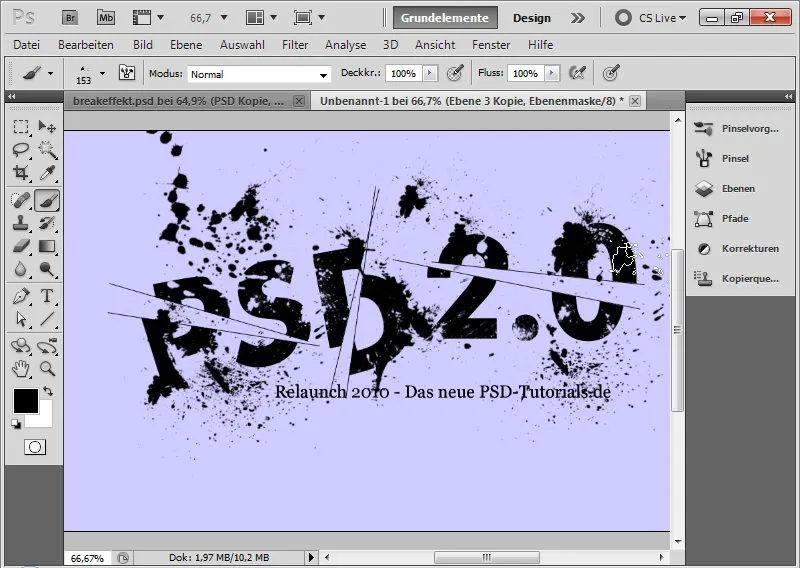Select the Move tool

pyautogui.click(x=47, y=126)
